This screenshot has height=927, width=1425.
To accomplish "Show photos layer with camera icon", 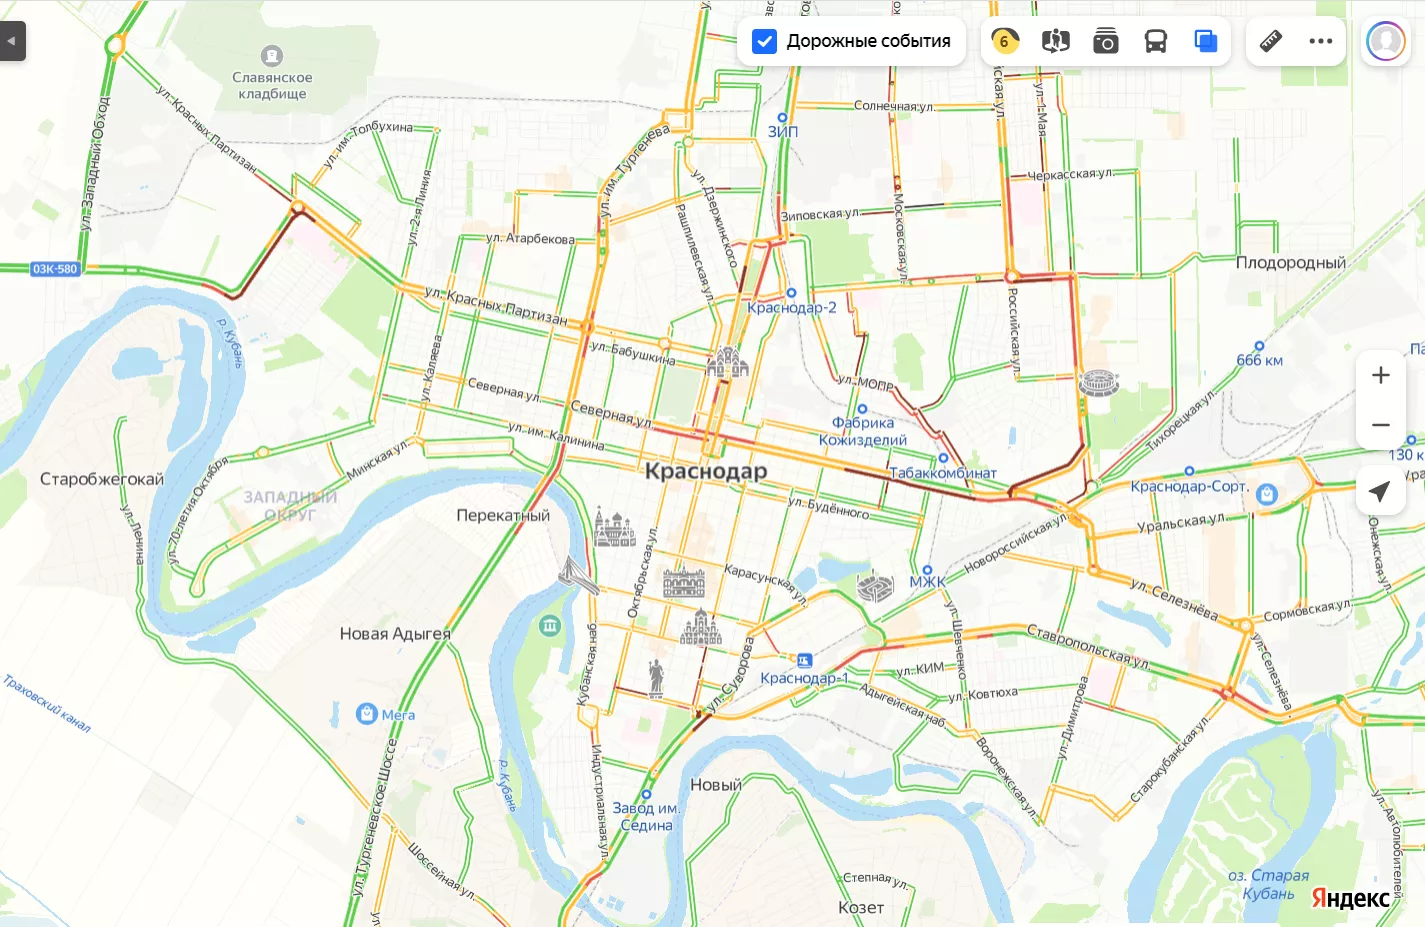I will coord(1106,41).
